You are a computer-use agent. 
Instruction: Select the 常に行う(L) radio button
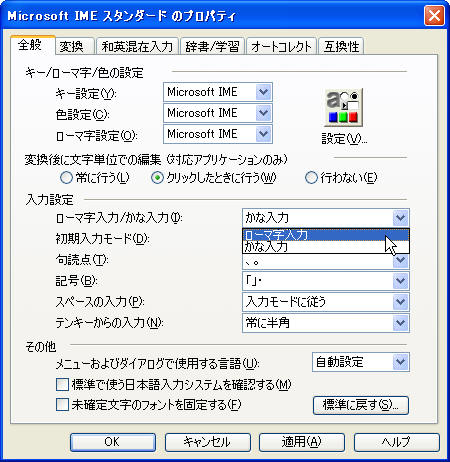66,178
